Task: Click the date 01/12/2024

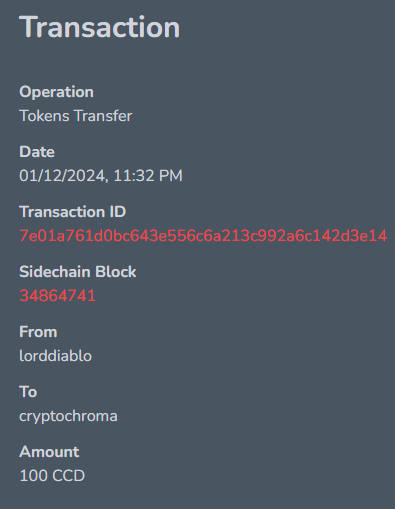Action: point(62,176)
